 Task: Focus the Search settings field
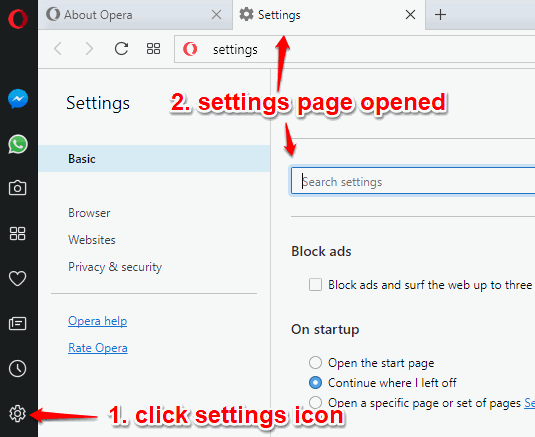[x=413, y=181]
